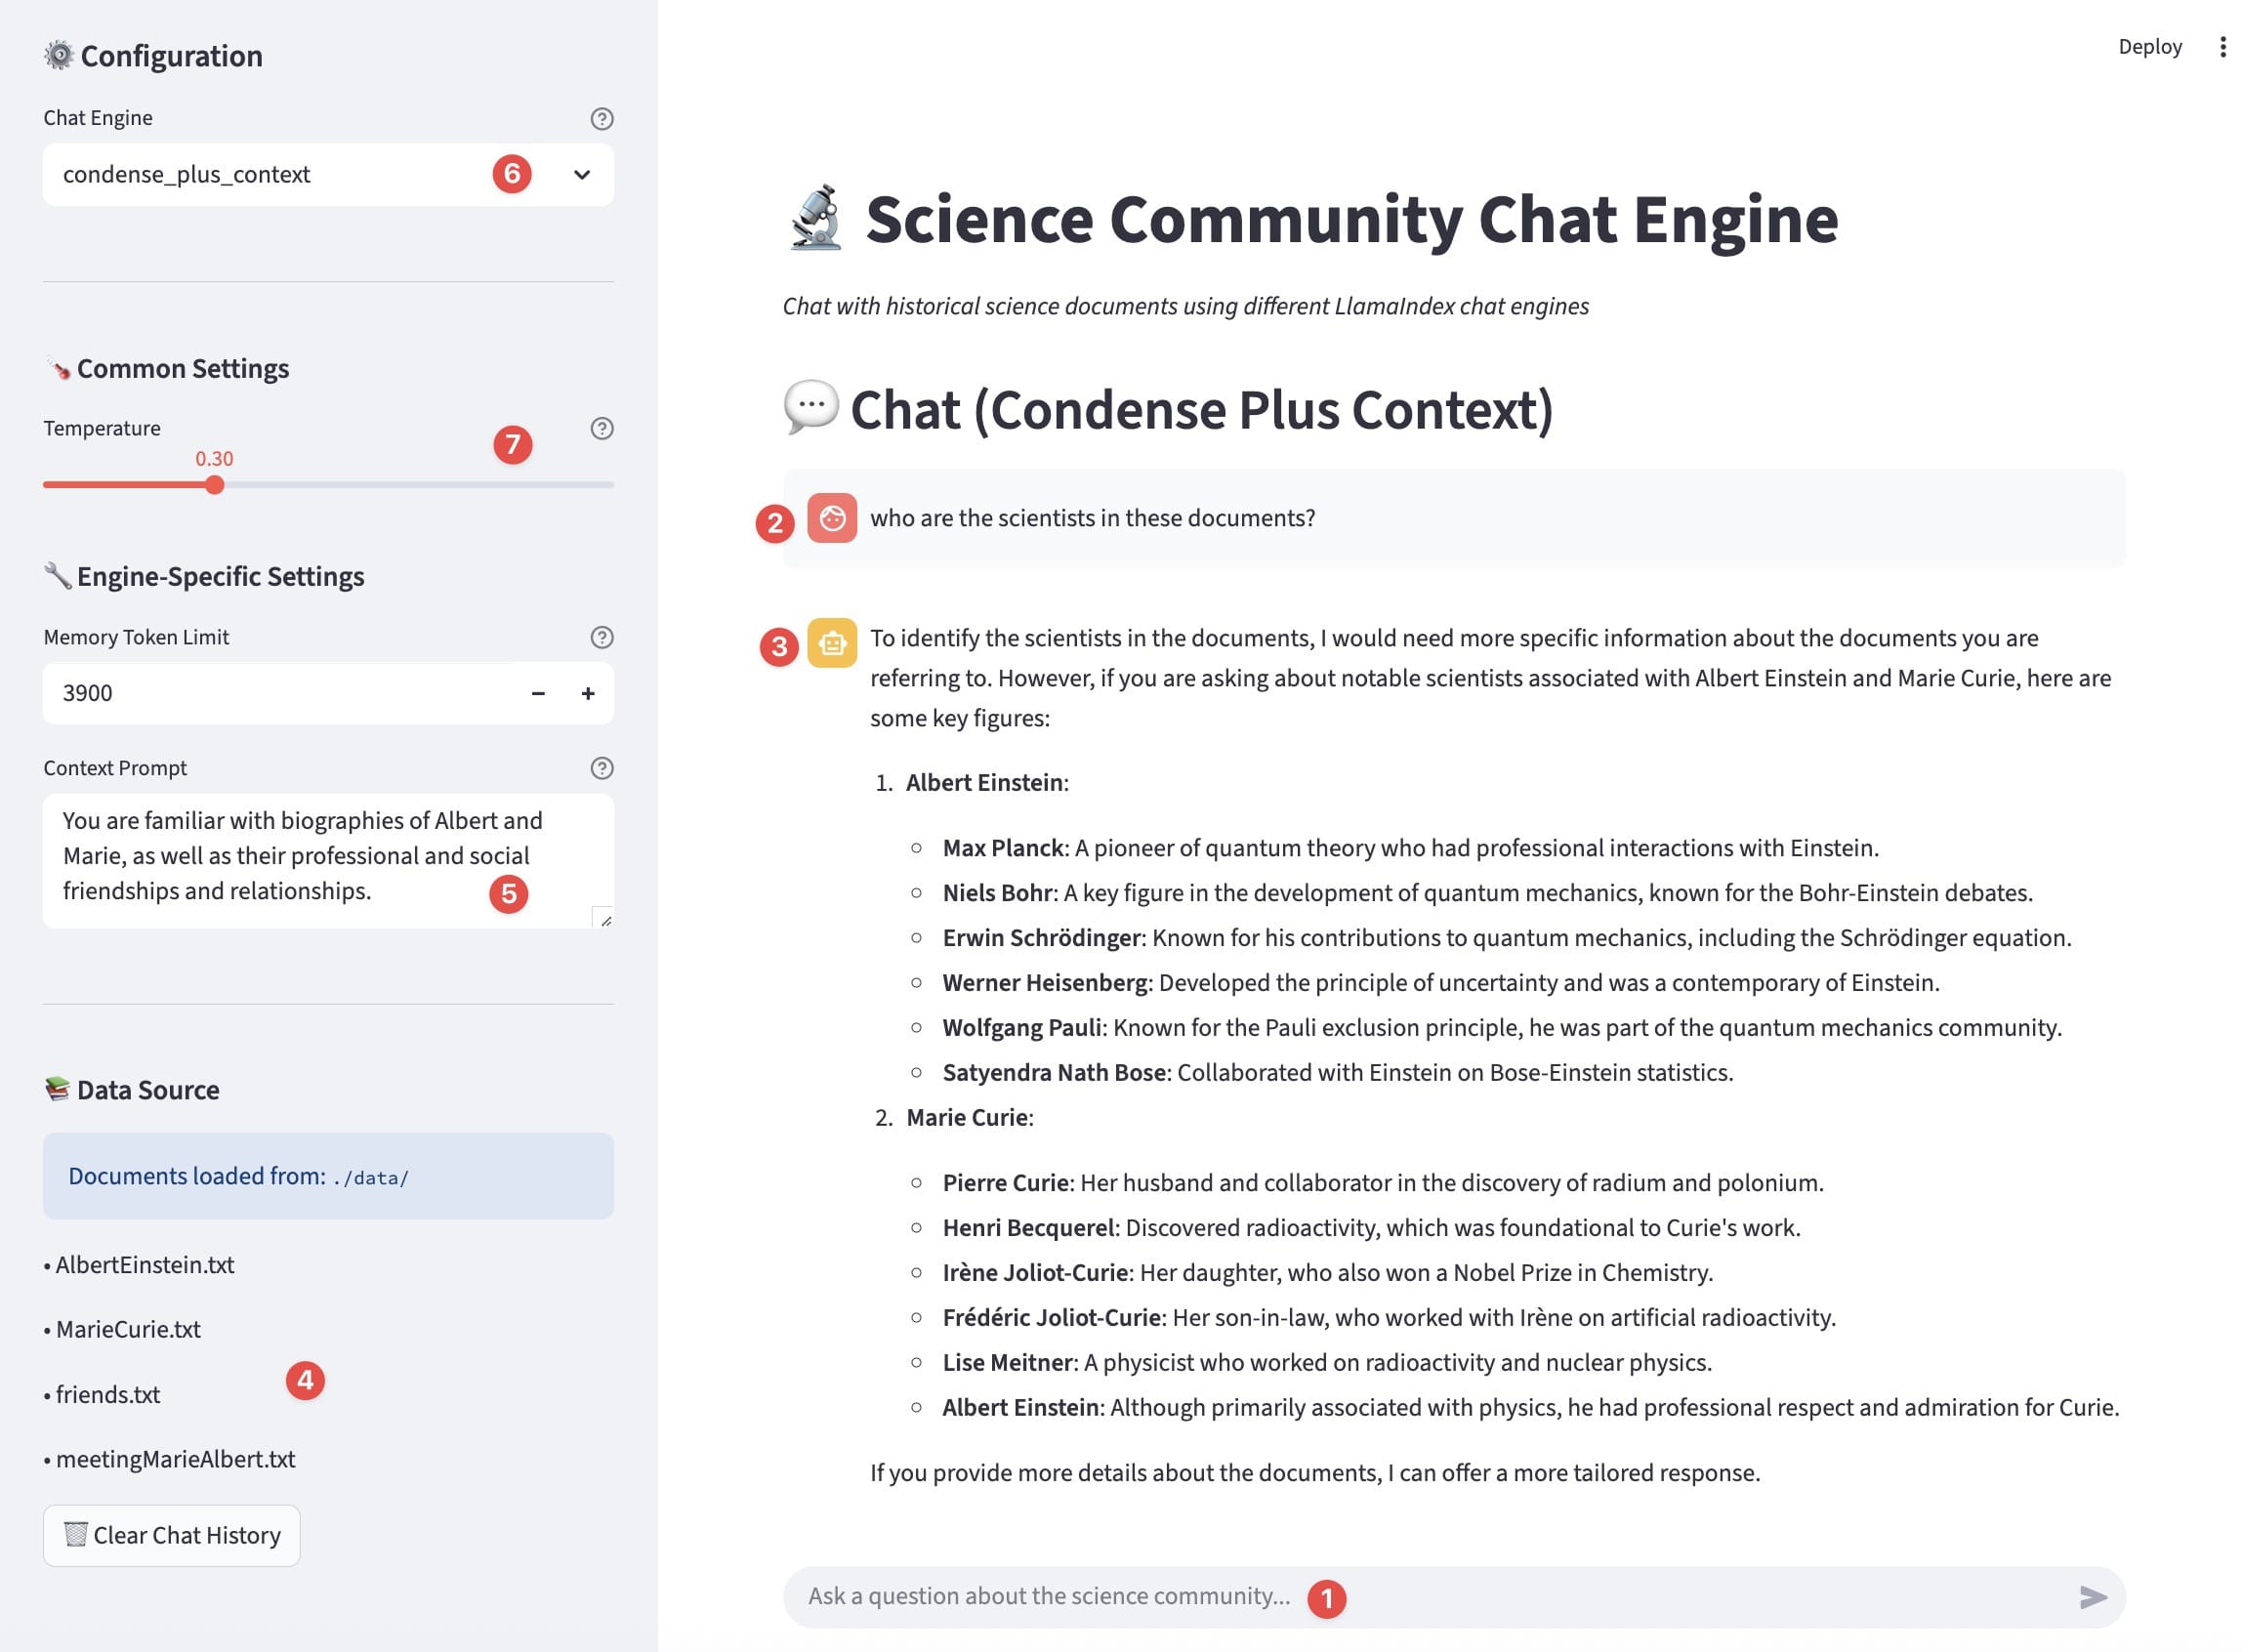This screenshot has width=2242, height=1652.
Task: Click the Context Prompt resize handle
Action: 605,920
